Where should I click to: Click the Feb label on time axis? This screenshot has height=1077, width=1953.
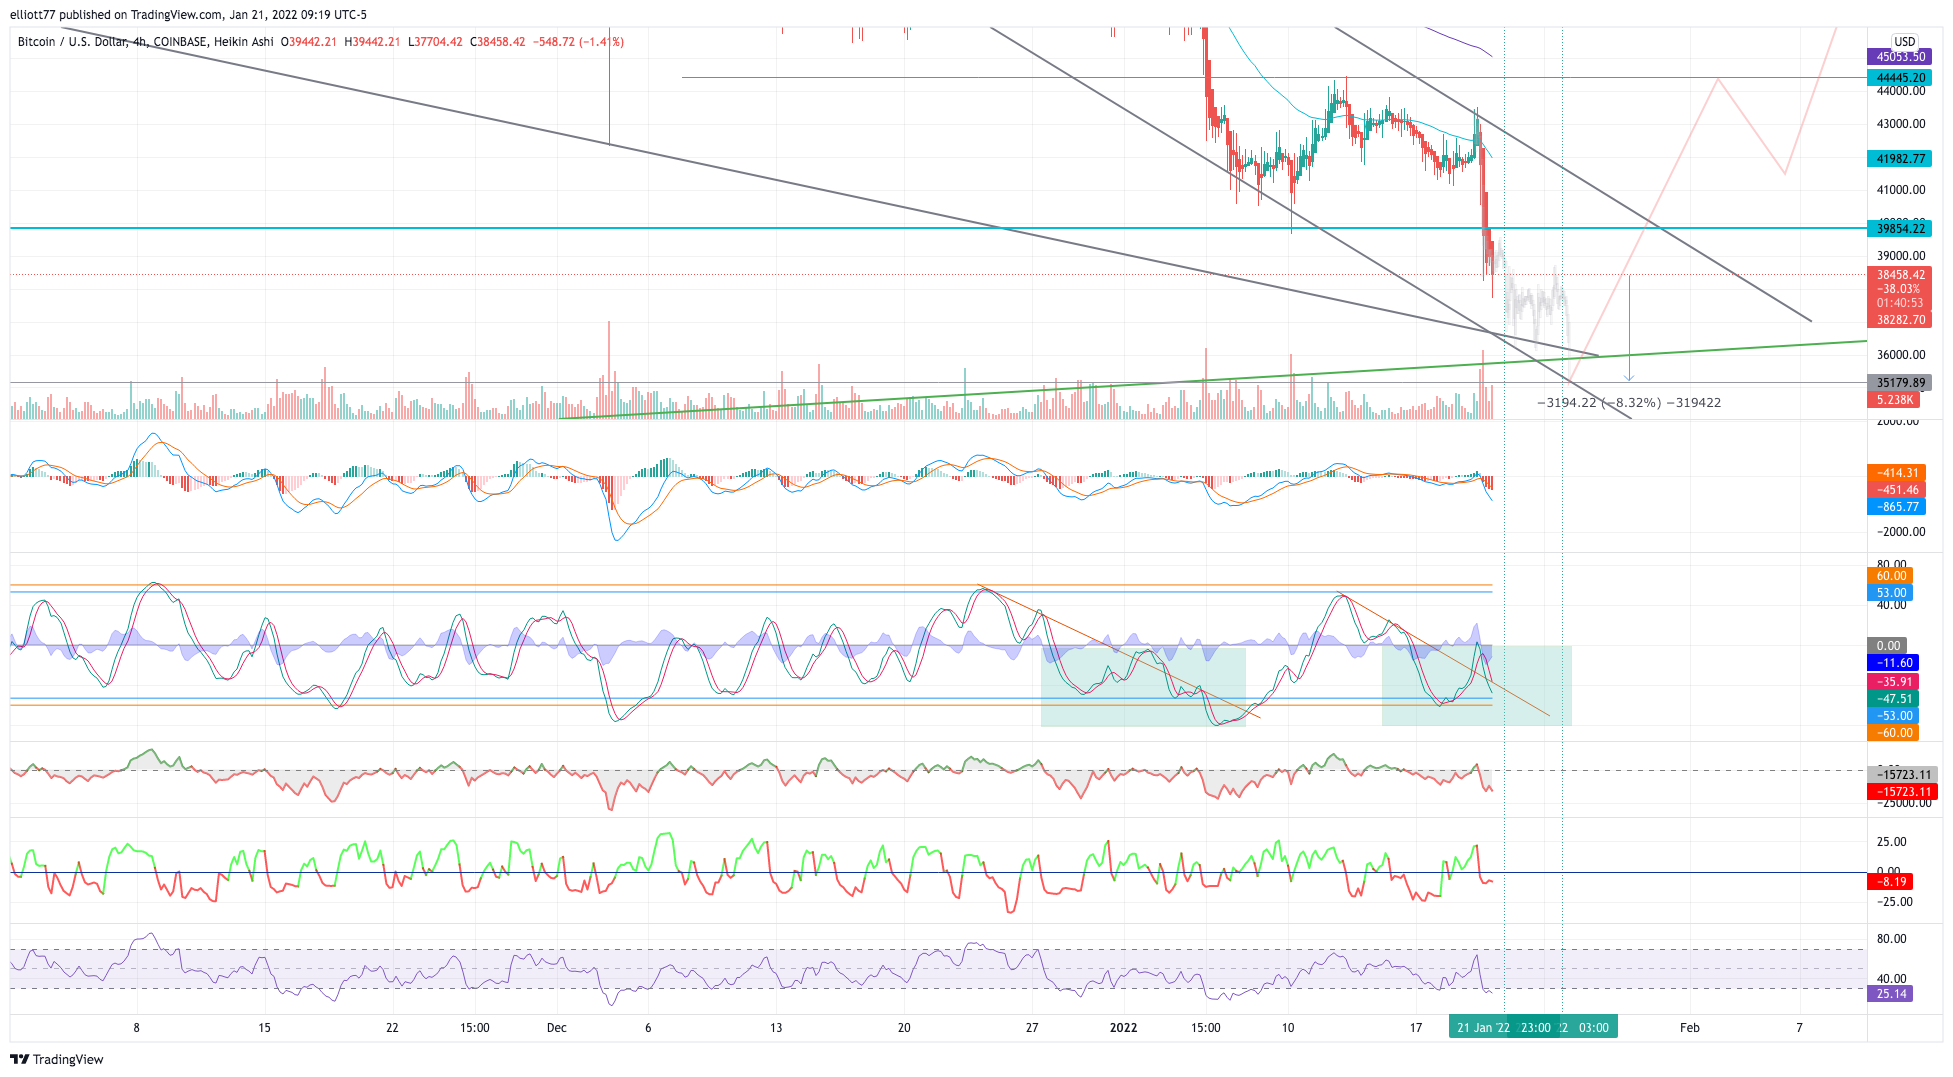(1689, 1028)
